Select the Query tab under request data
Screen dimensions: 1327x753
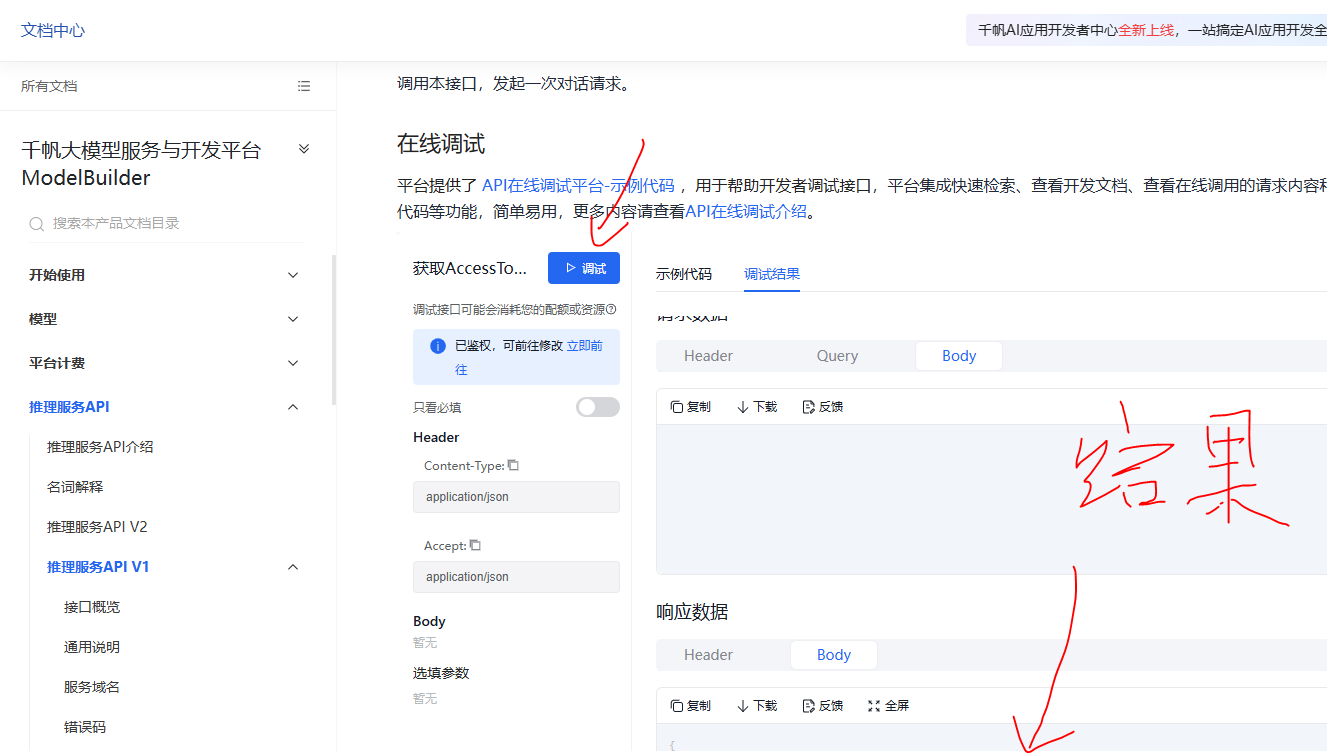[837, 356]
